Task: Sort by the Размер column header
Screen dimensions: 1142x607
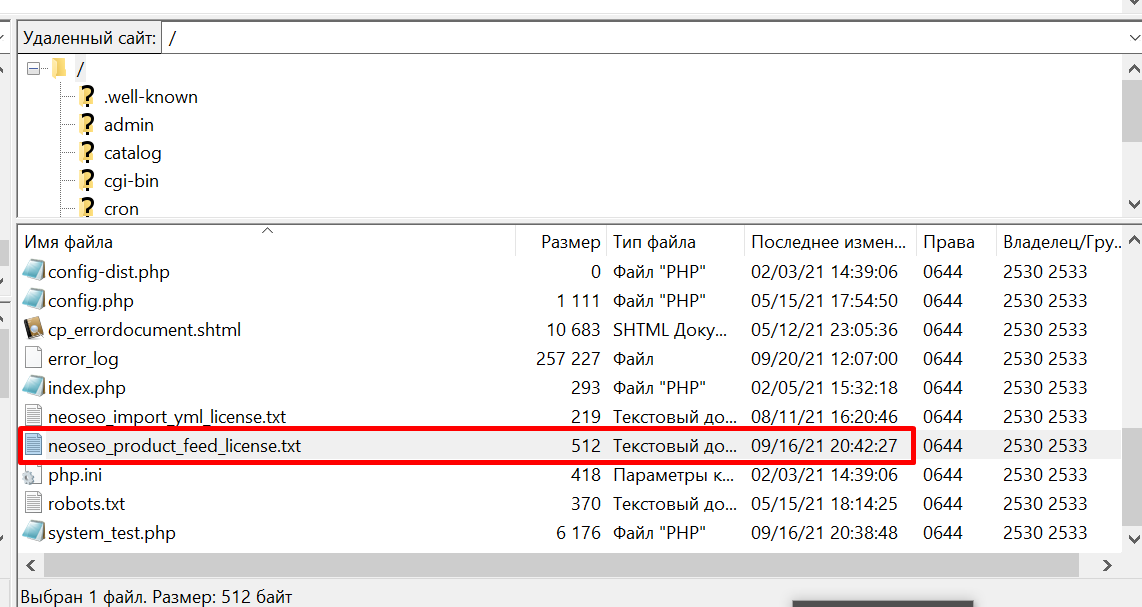Action: point(562,242)
